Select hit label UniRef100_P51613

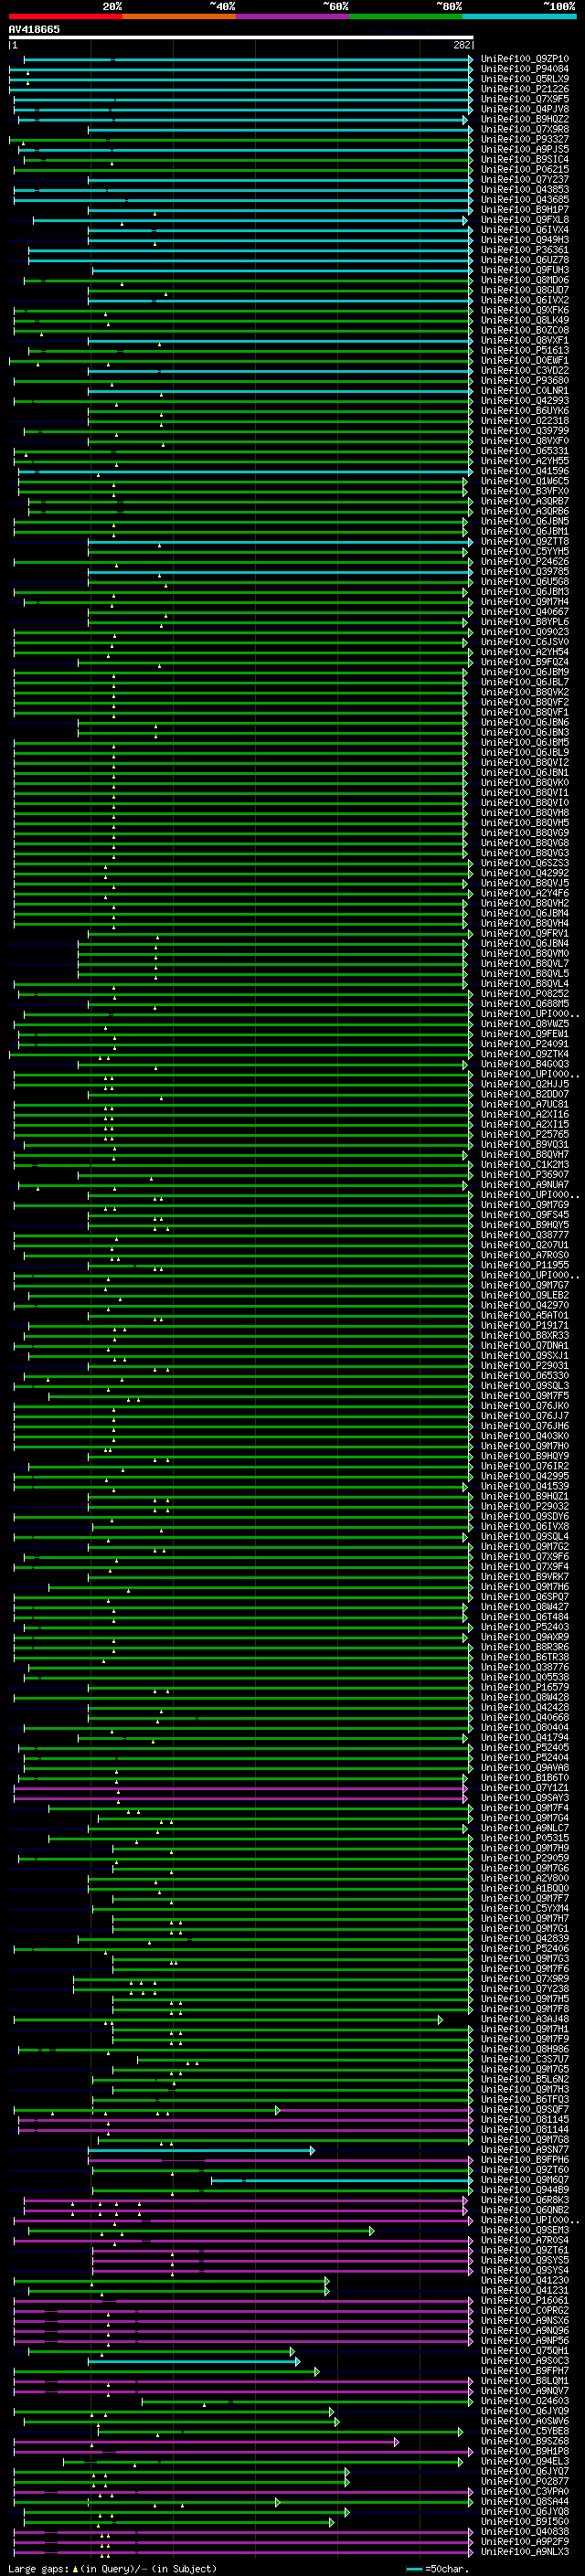[x=525, y=351]
